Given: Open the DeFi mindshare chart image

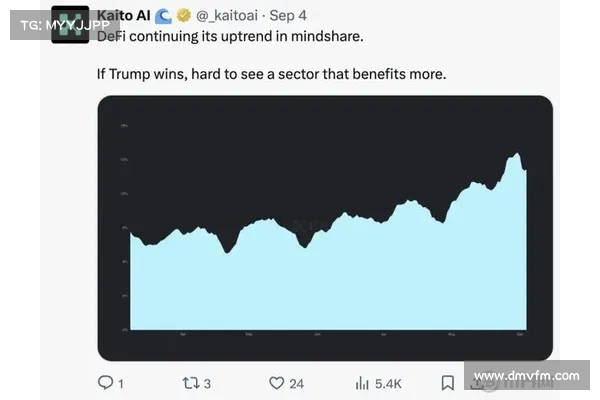Looking at the screenshot, I should [x=325, y=228].
